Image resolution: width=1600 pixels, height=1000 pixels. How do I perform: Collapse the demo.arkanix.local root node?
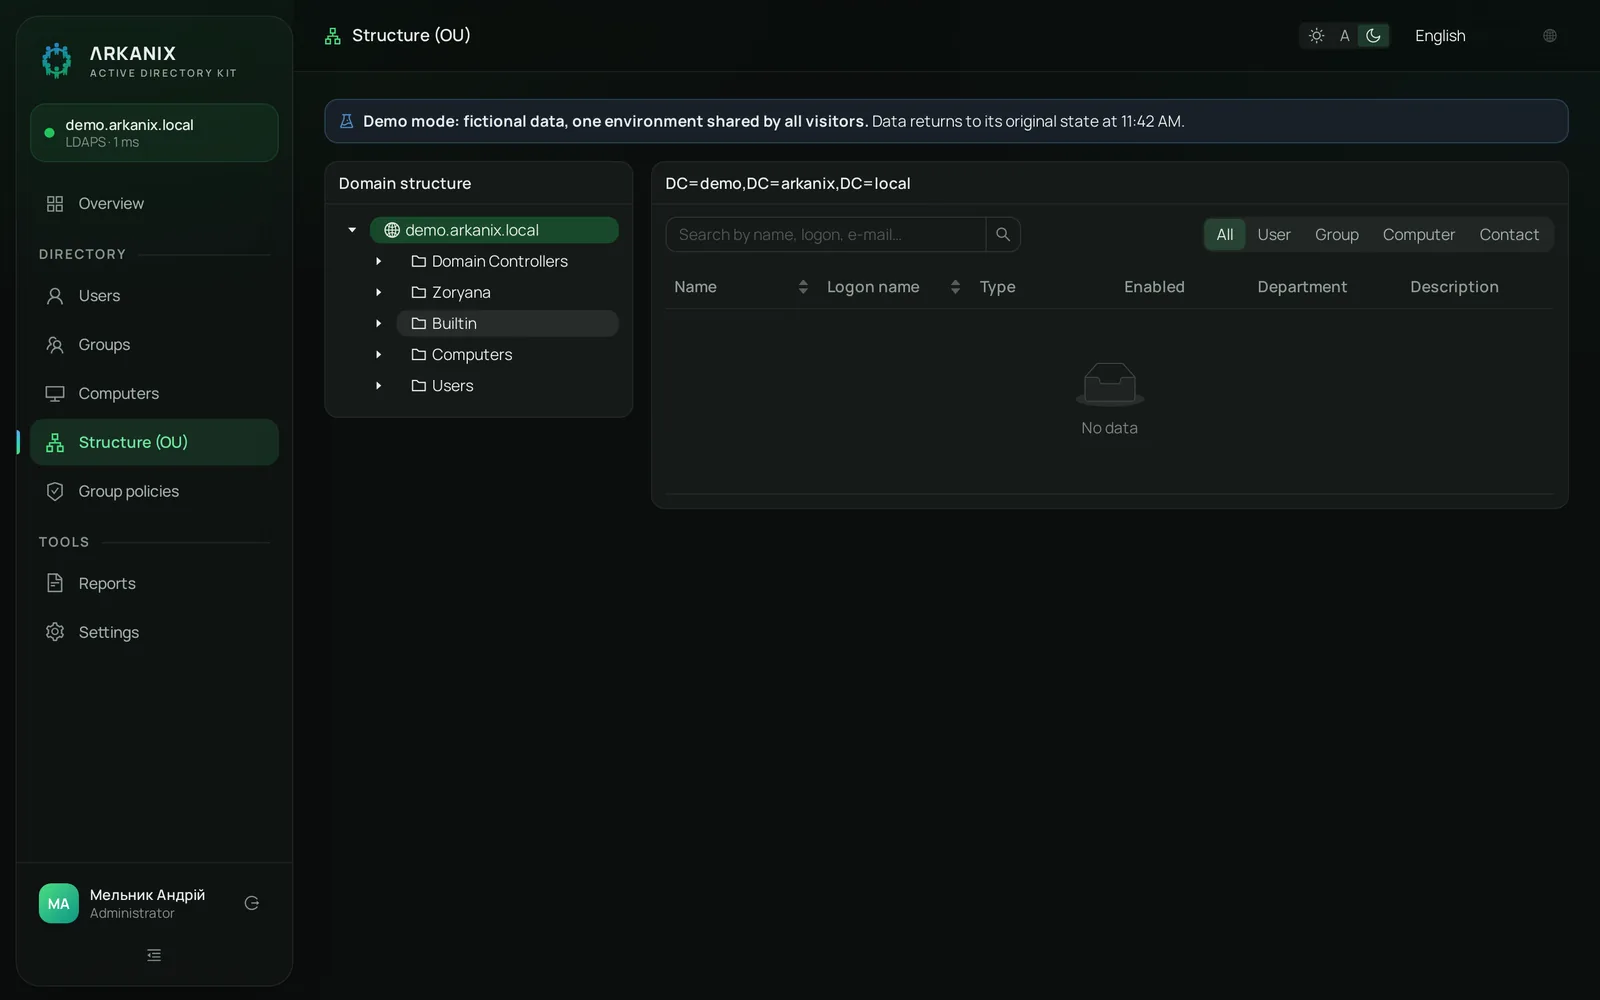pos(352,230)
